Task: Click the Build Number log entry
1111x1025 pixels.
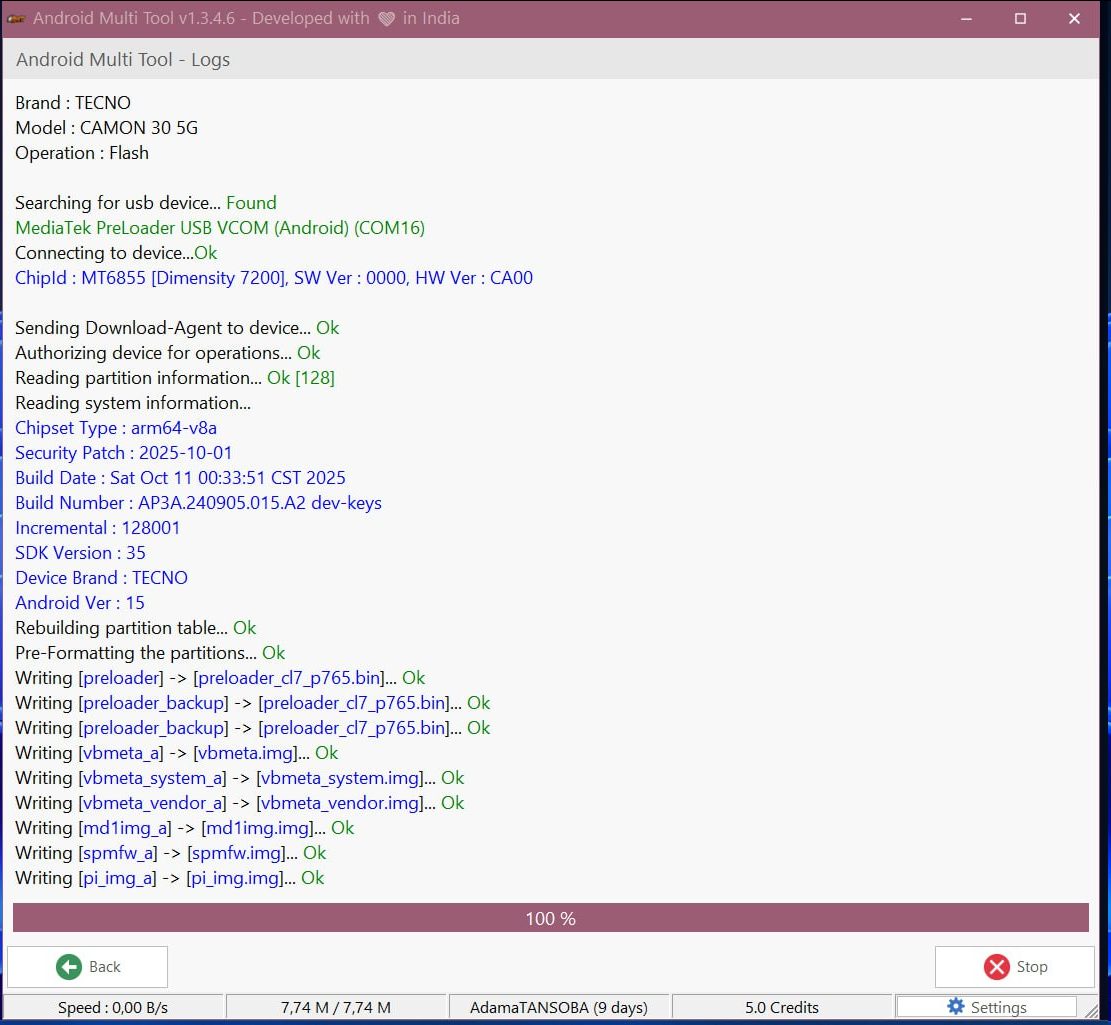Action: coord(198,503)
